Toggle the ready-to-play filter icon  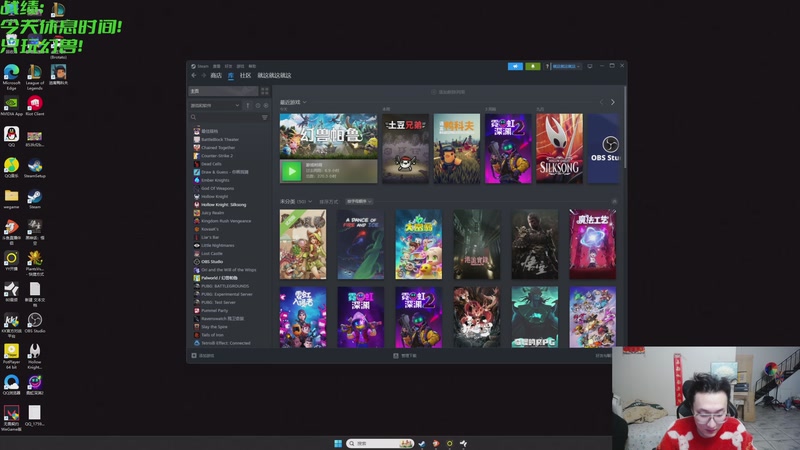click(265, 106)
